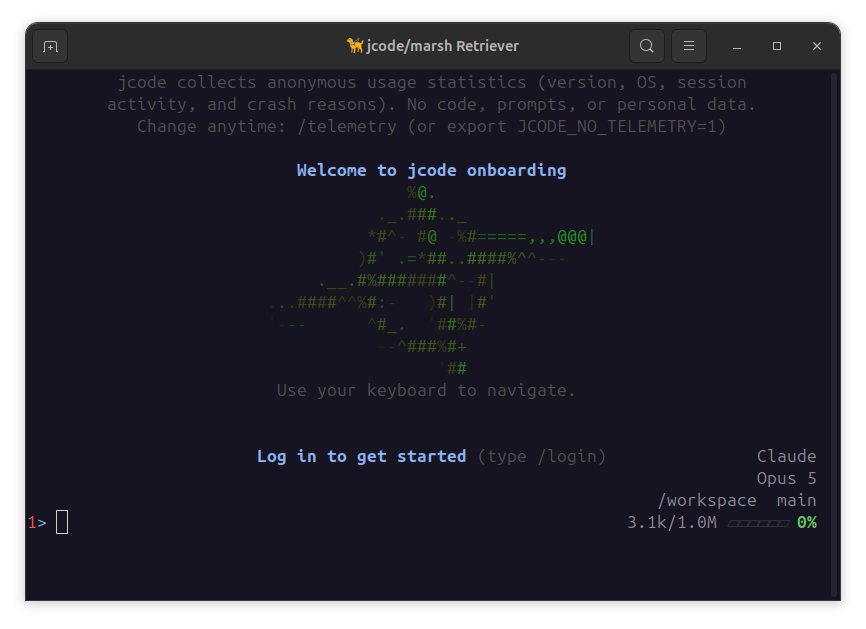Click the Log in to get started text
Screen dimensions: 866x629
(x=361, y=457)
